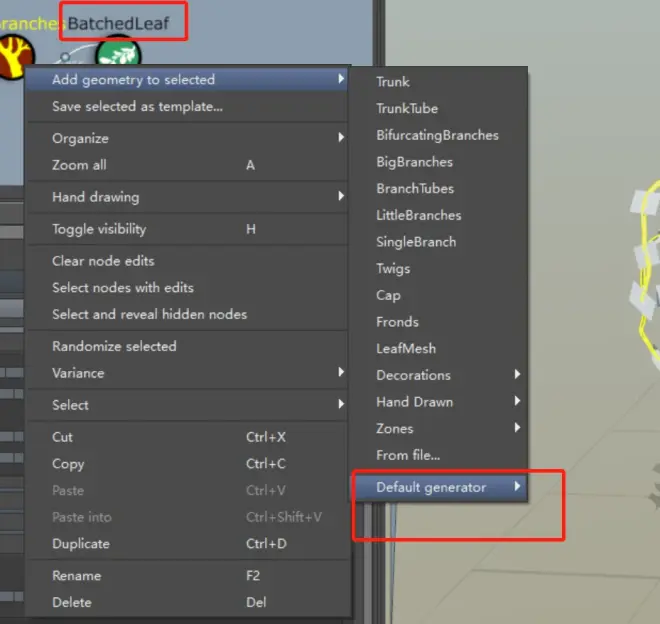Choose Twigs in the geometry submenu
The height and width of the screenshot is (624, 660).
(x=393, y=268)
